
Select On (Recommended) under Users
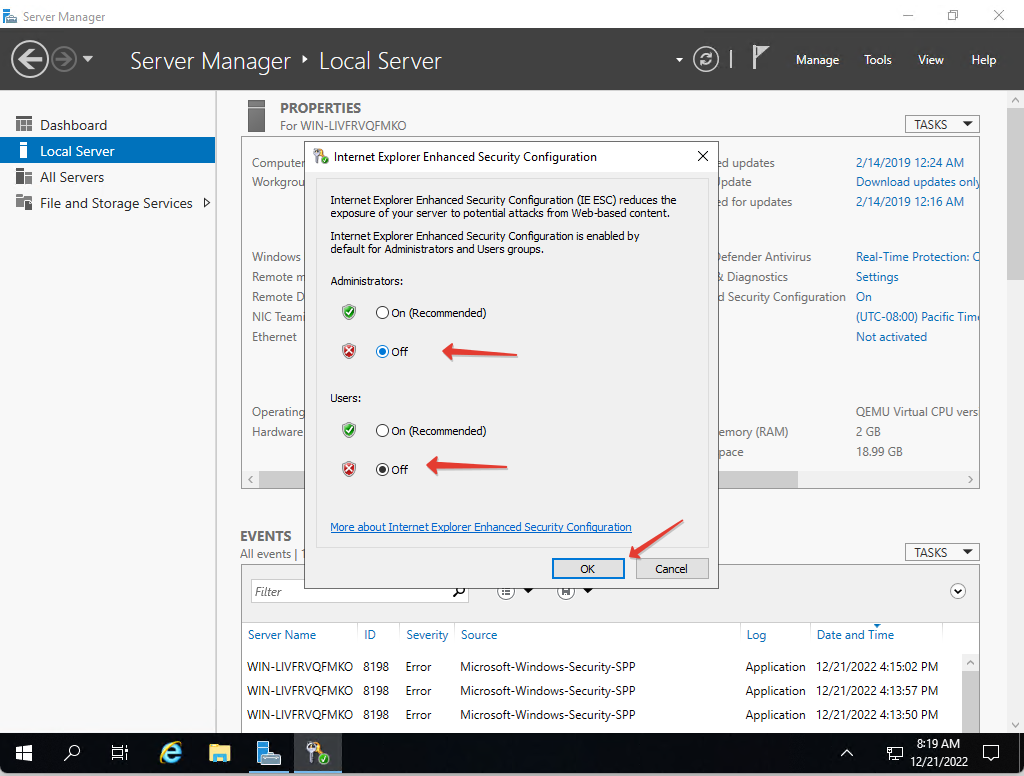pyautogui.click(x=381, y=430)
